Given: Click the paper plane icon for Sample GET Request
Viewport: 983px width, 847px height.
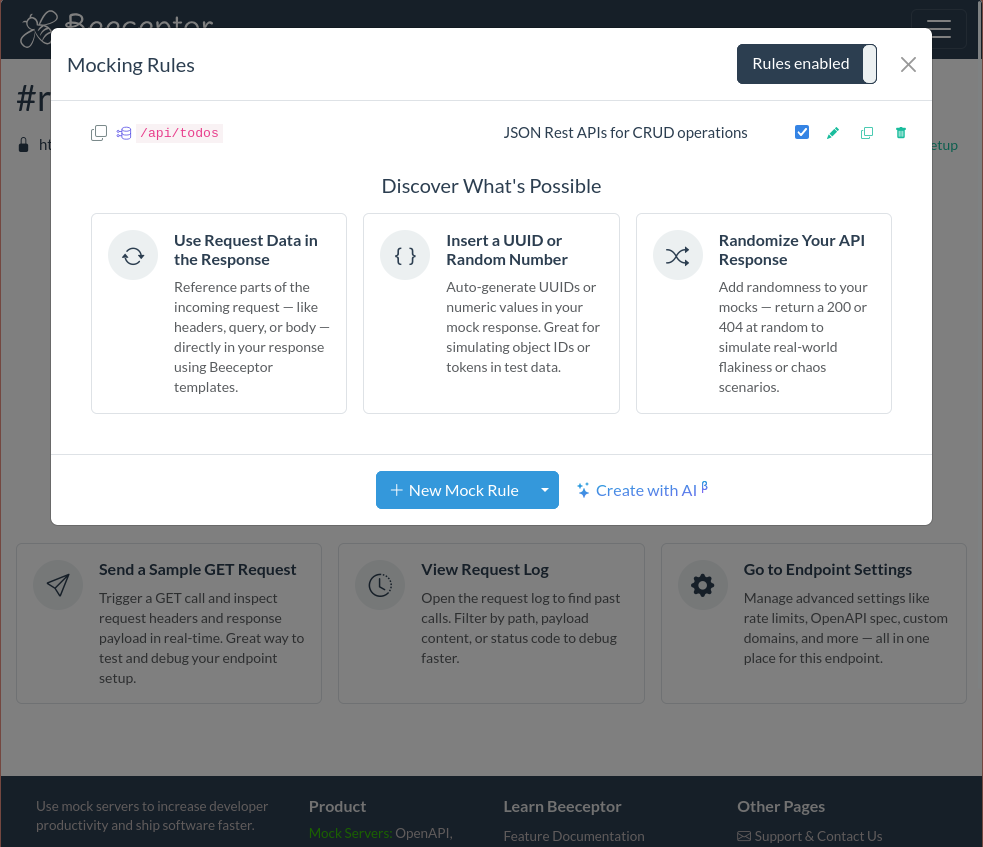Looking at the screenshot, I should click(x=58, y=585).
